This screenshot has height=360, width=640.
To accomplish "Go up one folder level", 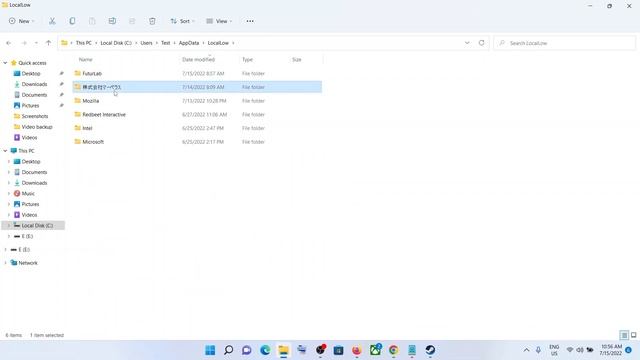I will (x=48, y=43).
